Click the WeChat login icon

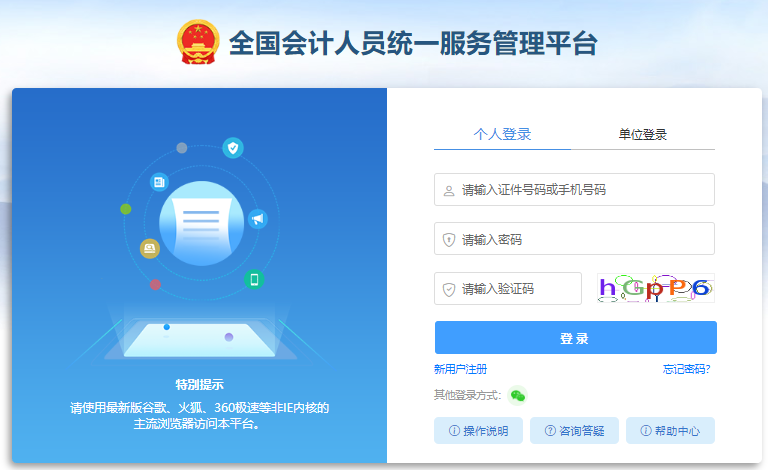coord(517,396)
